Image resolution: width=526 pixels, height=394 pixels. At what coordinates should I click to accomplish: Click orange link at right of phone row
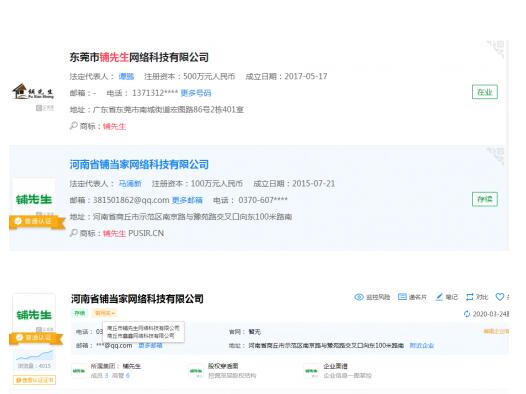[496, 332]
